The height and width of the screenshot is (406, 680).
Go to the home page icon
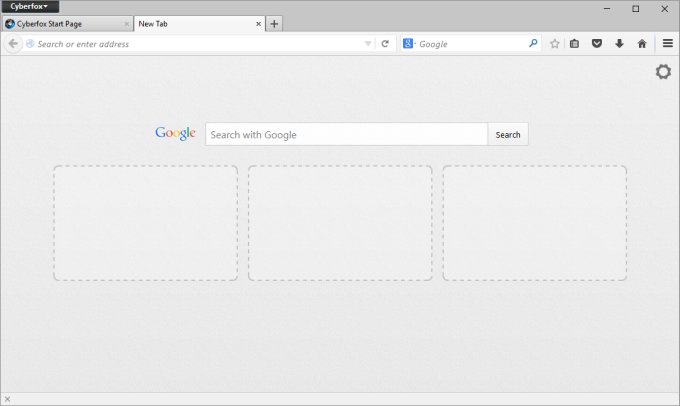642,43
